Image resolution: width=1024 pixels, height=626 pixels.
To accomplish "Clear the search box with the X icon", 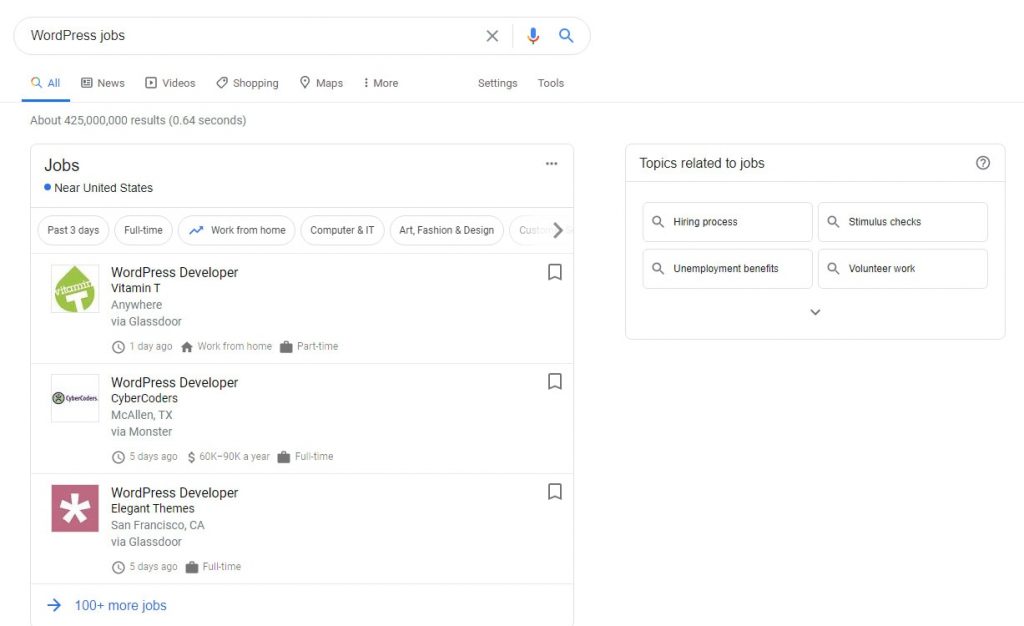I will tap(492, 35).
